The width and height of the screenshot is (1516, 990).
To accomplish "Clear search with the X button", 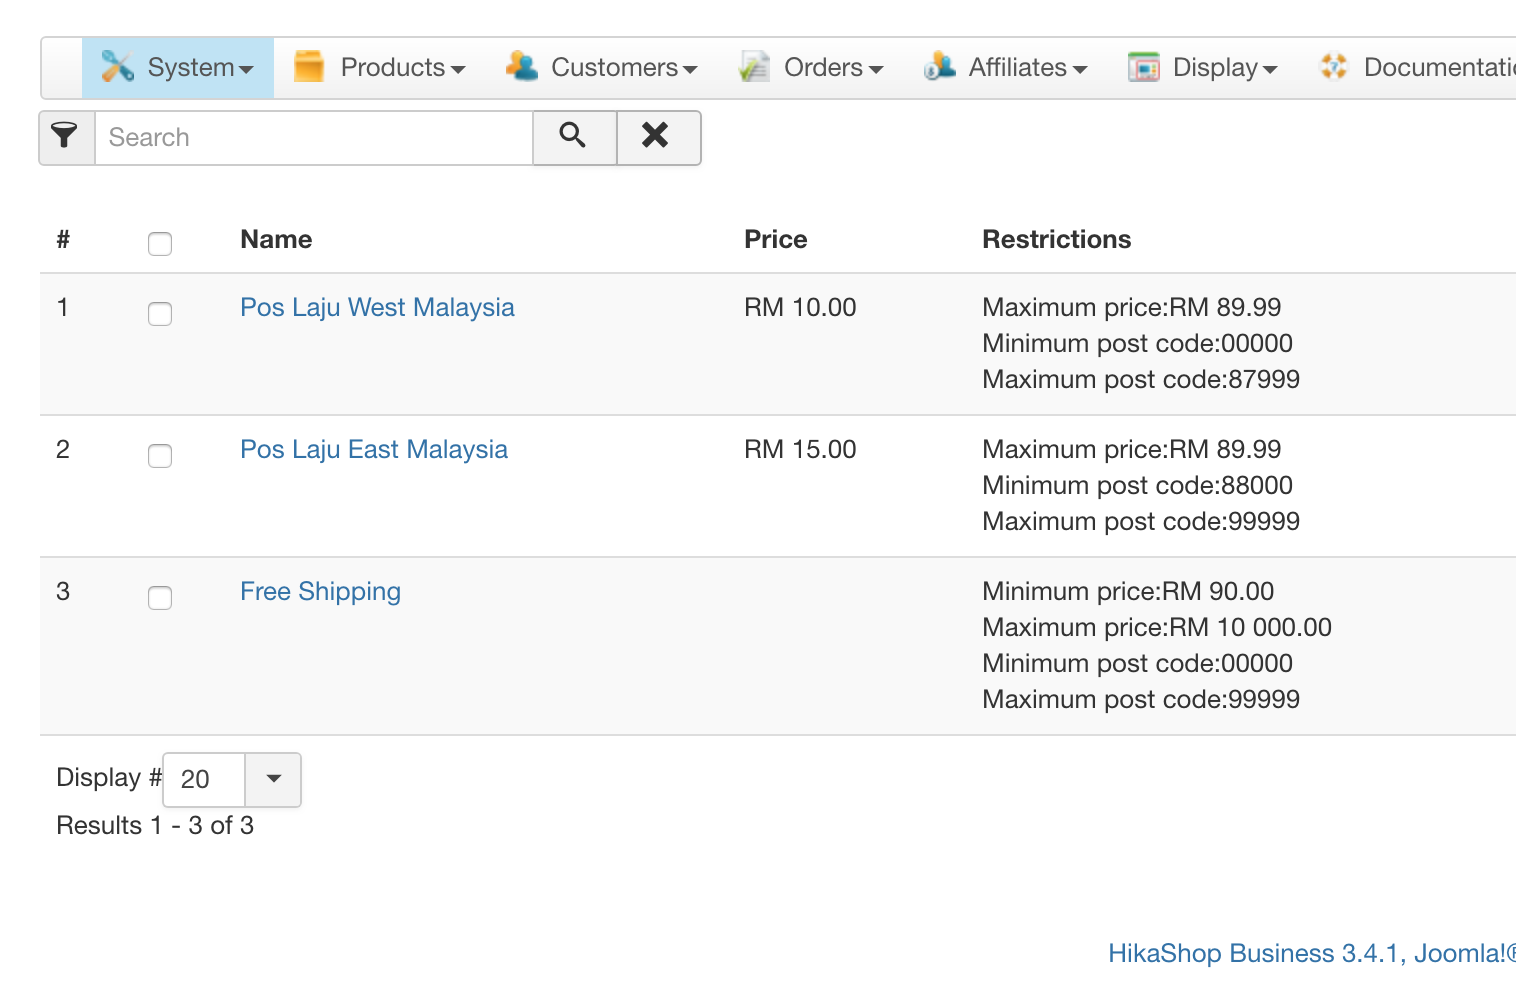I will pos(657,137).
